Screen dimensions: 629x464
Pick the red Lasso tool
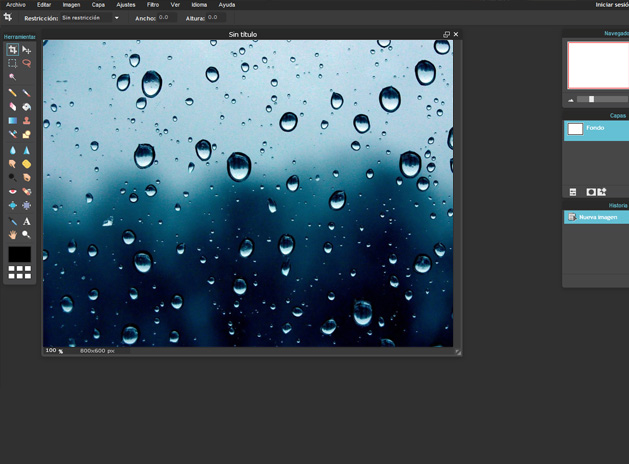pyautogui.click(x=26, y=63)
